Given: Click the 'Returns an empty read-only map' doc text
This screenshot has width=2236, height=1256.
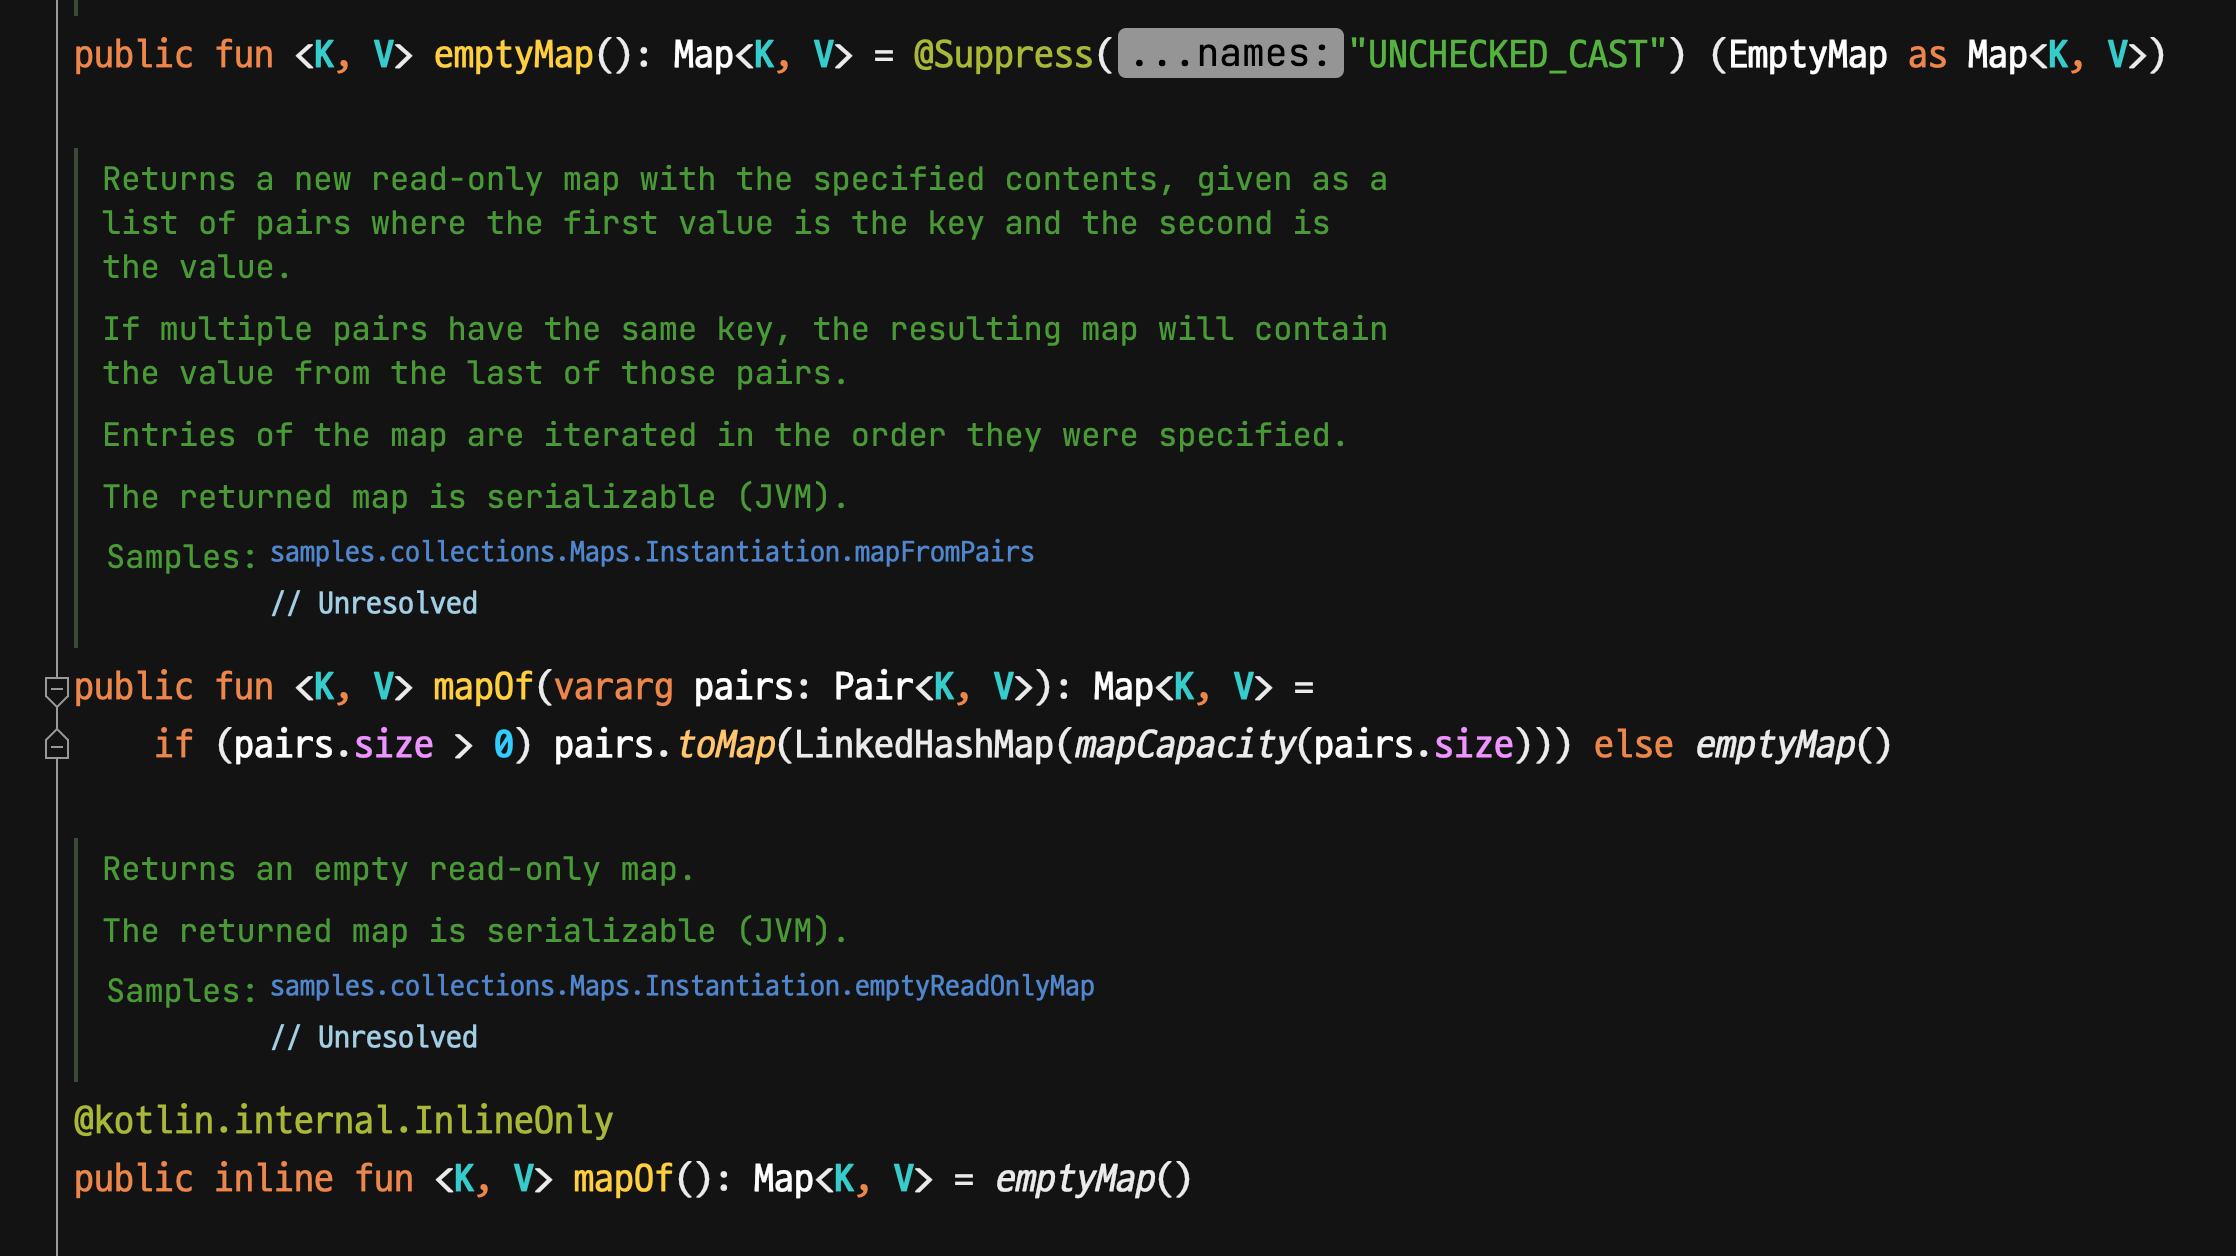Looking at the screenshot, I should tap(398, 869).
